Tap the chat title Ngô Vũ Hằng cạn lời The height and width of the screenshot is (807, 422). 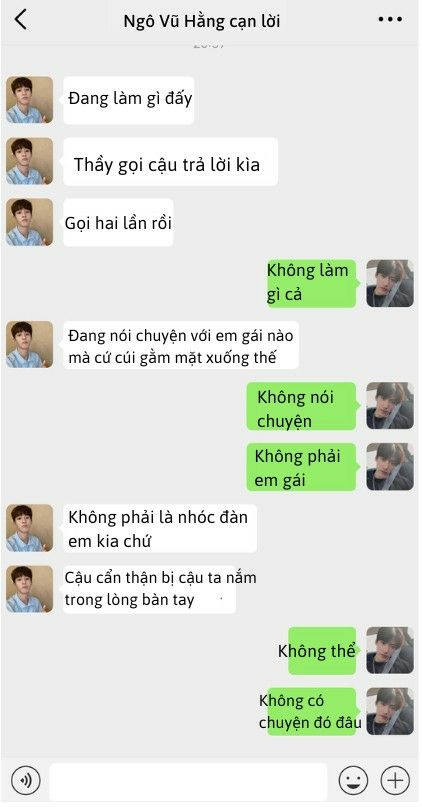pos(202,21)
